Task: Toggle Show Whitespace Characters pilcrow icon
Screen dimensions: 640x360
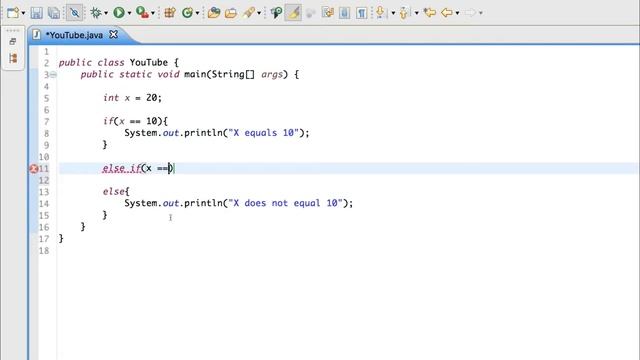Action: [x=361, y=13]
